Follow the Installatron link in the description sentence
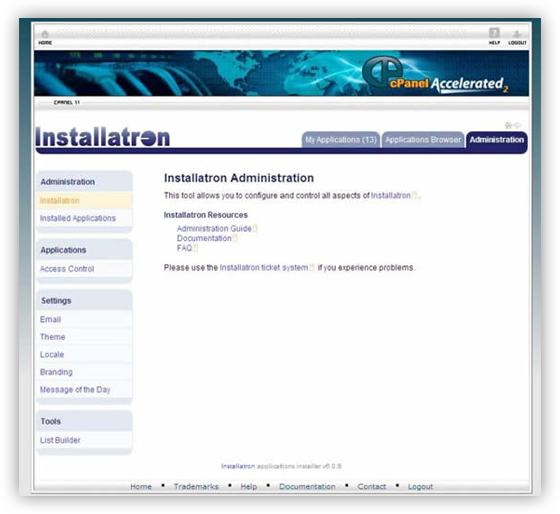560x514 pixels. tap(391, 195)
